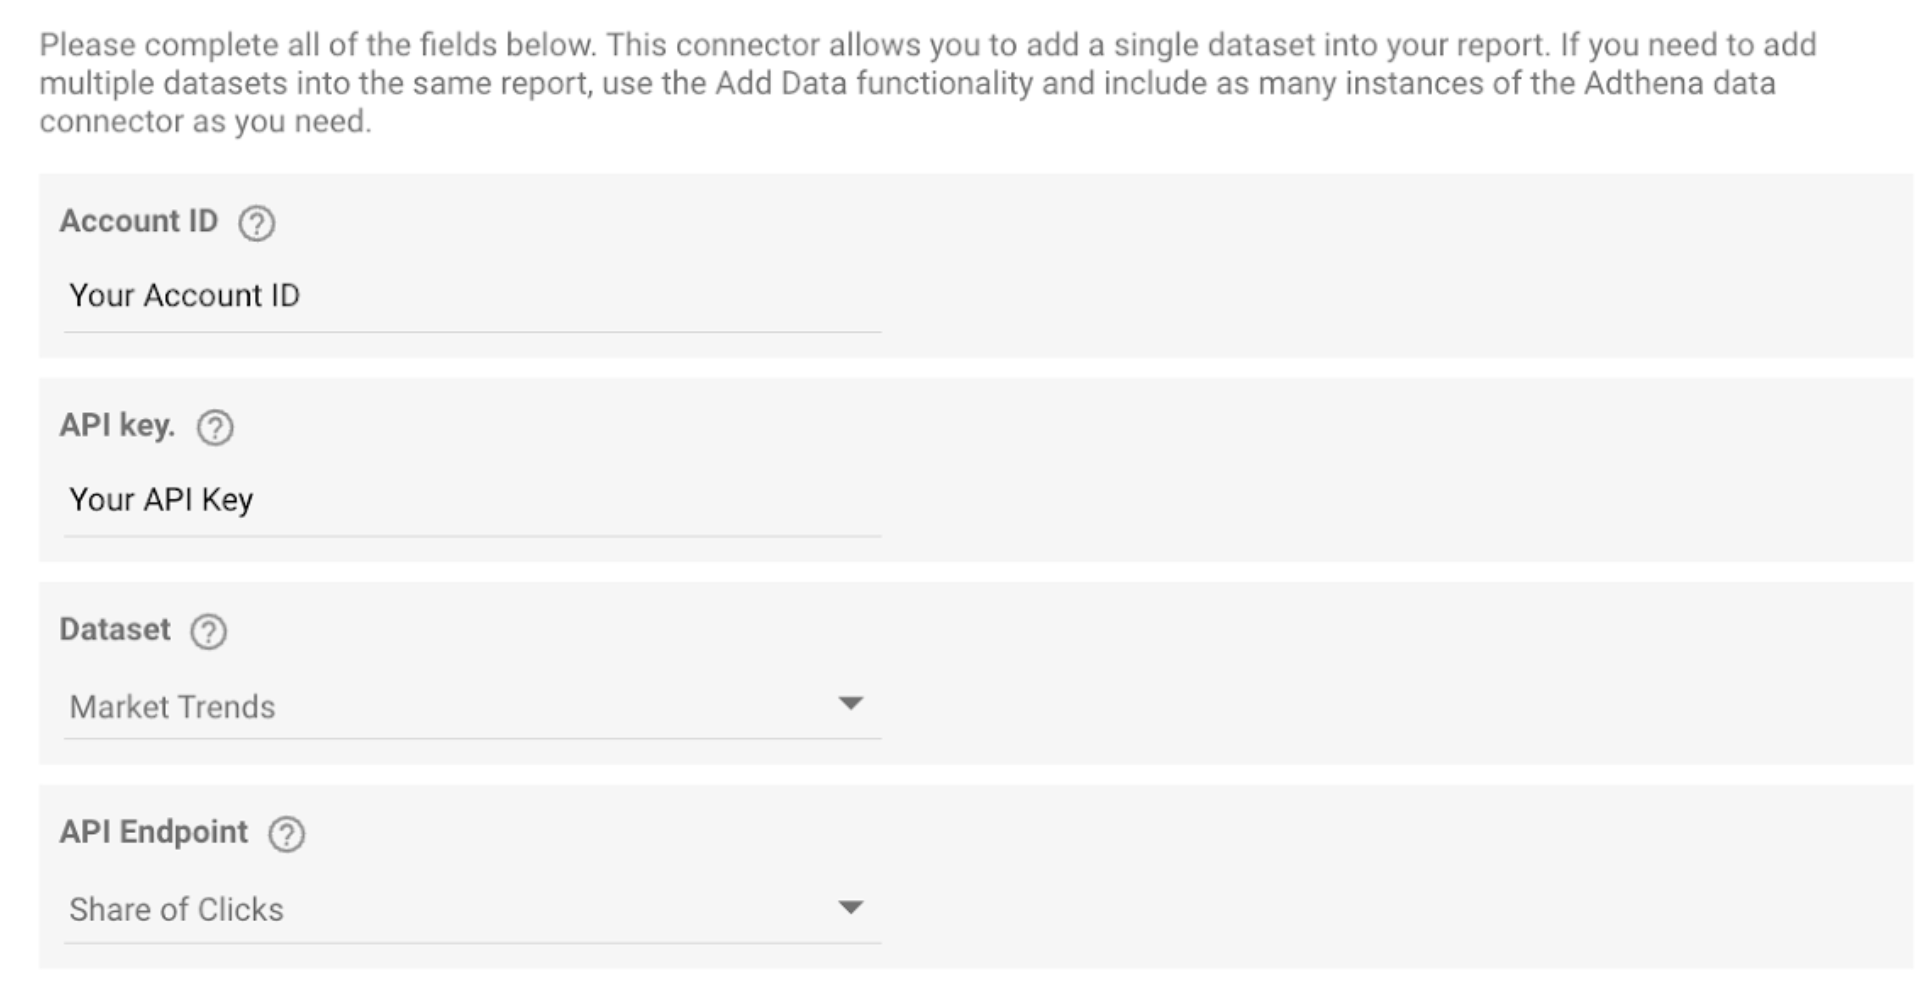Click empty space in the API Endpoint card
The image size is (1928, 986).
pos(1400,877)
